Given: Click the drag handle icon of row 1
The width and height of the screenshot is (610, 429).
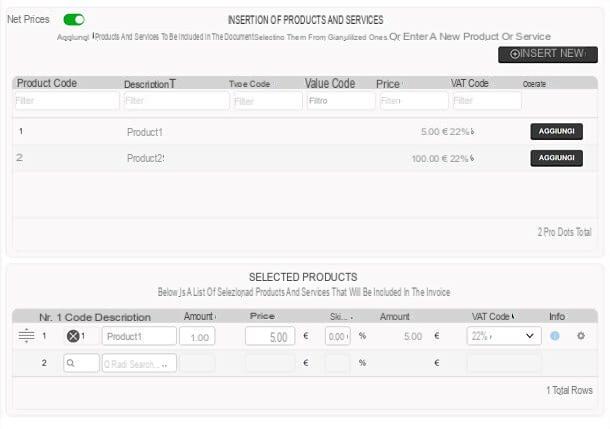Looking at the screenshot, I should point(26,335).
